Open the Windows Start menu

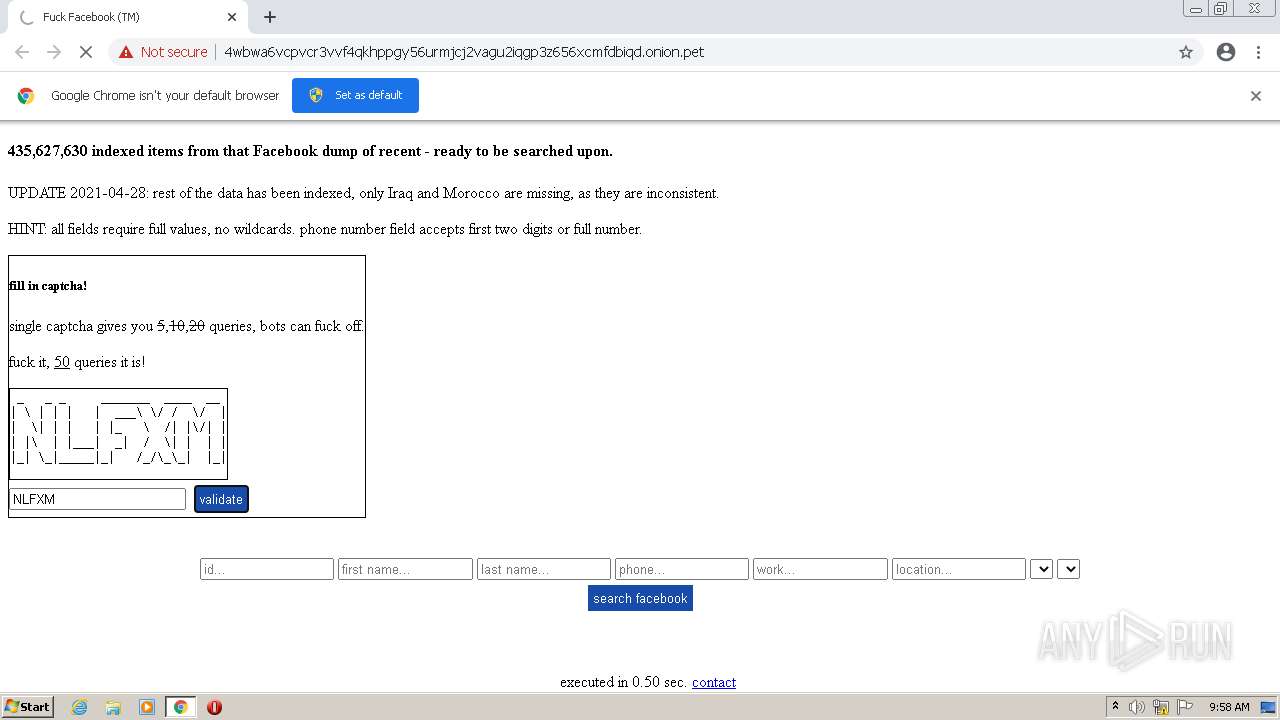28,706
